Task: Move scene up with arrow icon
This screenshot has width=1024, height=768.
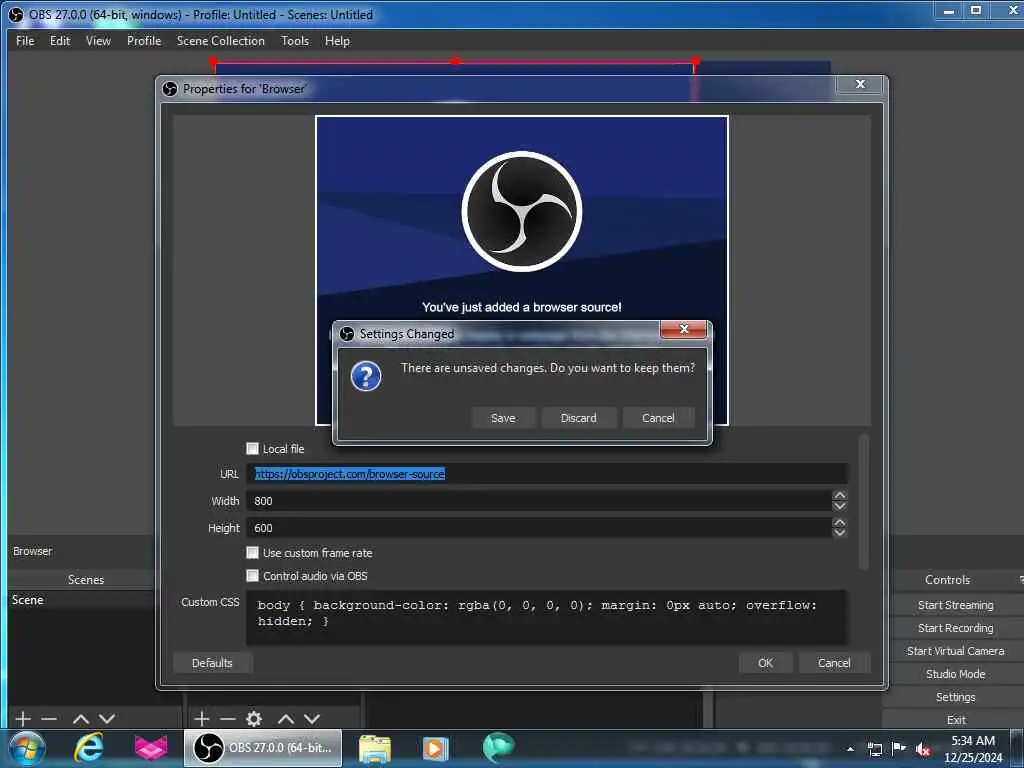Action: coord(80,719)
